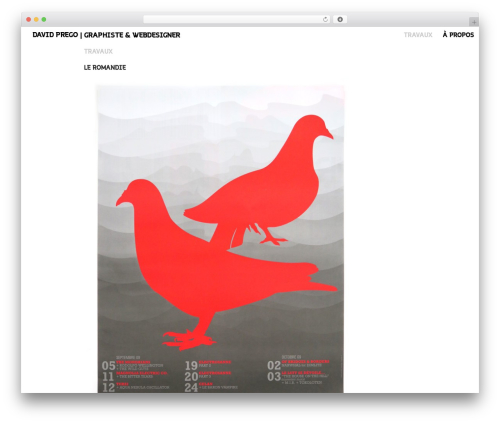This screenshot has width=500, height=423.
Task: Select the Le Romandie project title
Action: (x=105, y=67)
